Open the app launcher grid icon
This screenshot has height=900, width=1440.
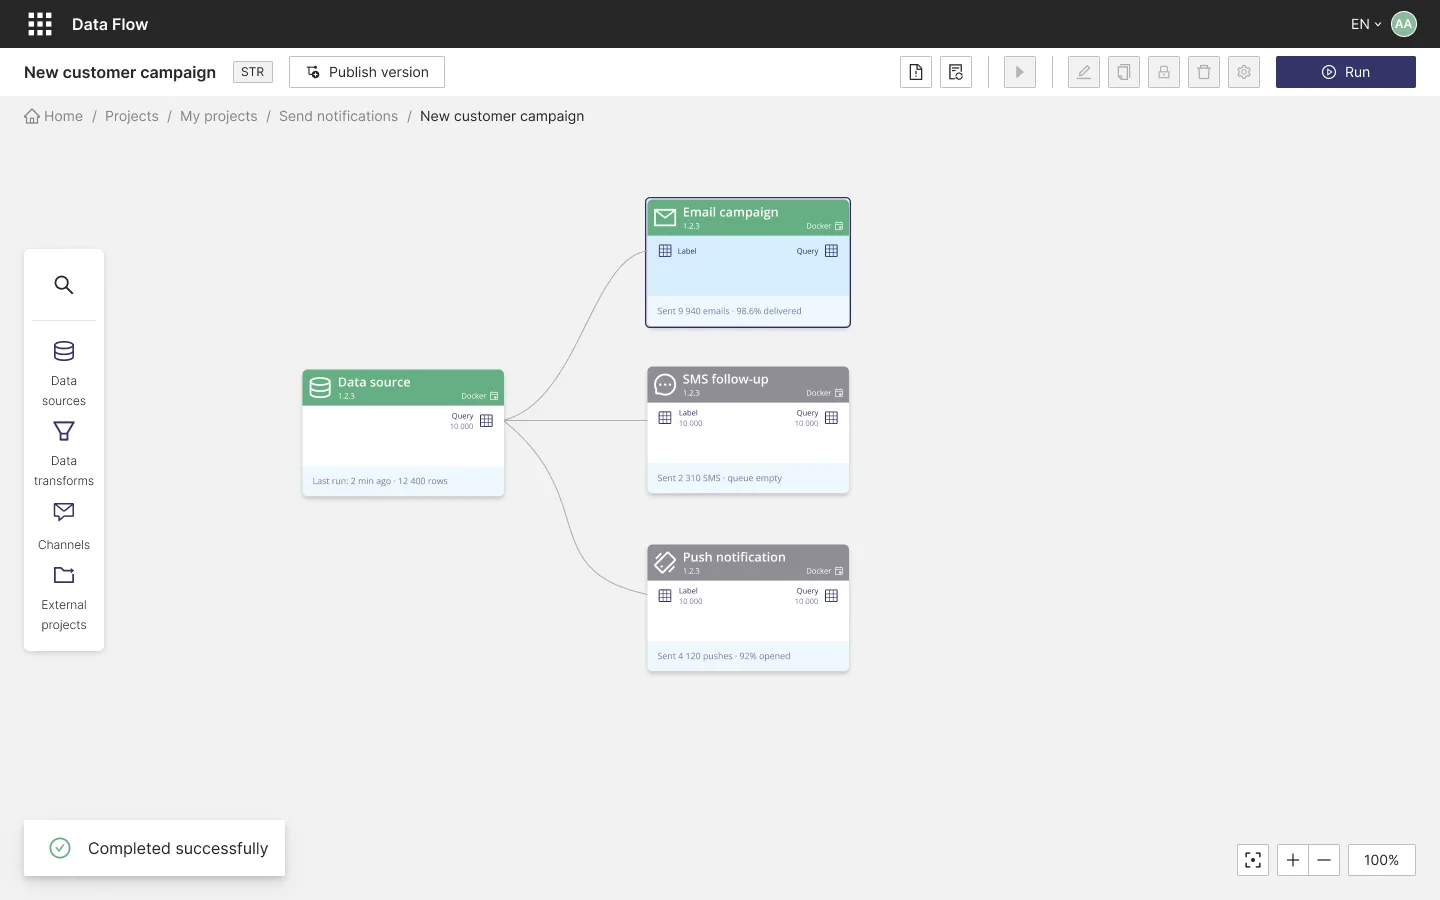click(x=40, y=24)
